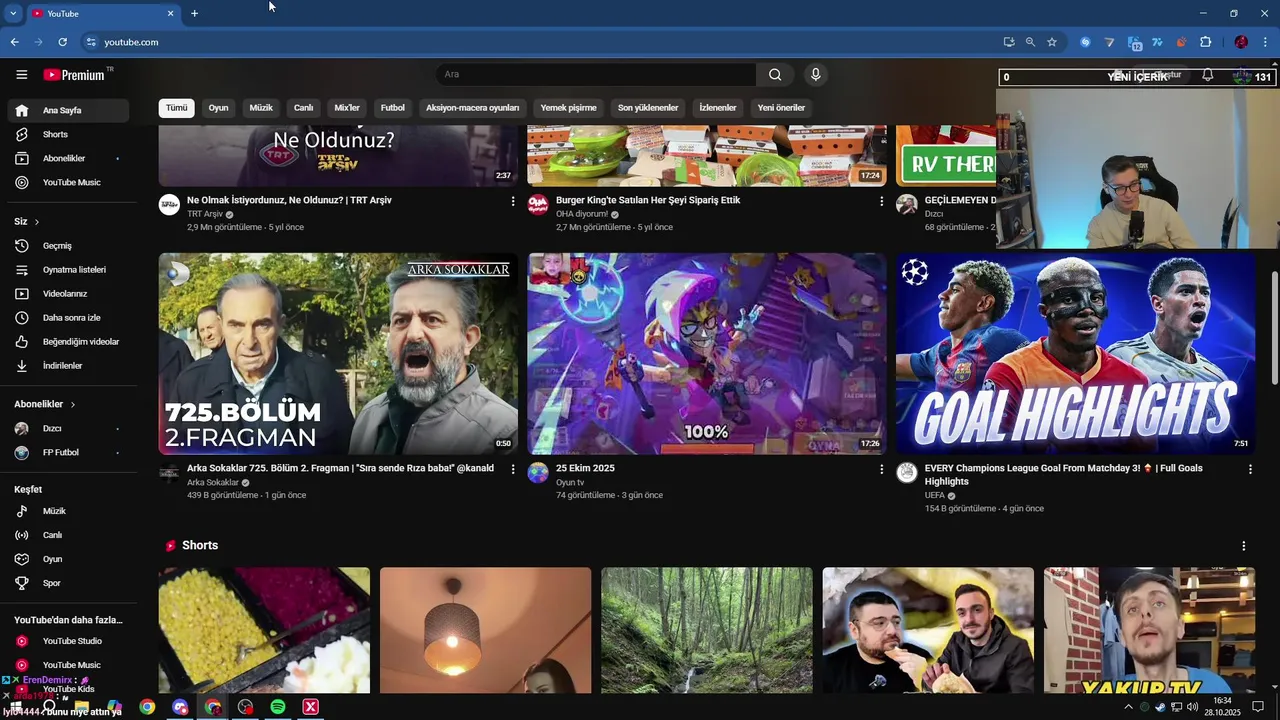Select the Futbol filter chip
The height and width of the screenshot is (720, 1280).
click(393, 108)
